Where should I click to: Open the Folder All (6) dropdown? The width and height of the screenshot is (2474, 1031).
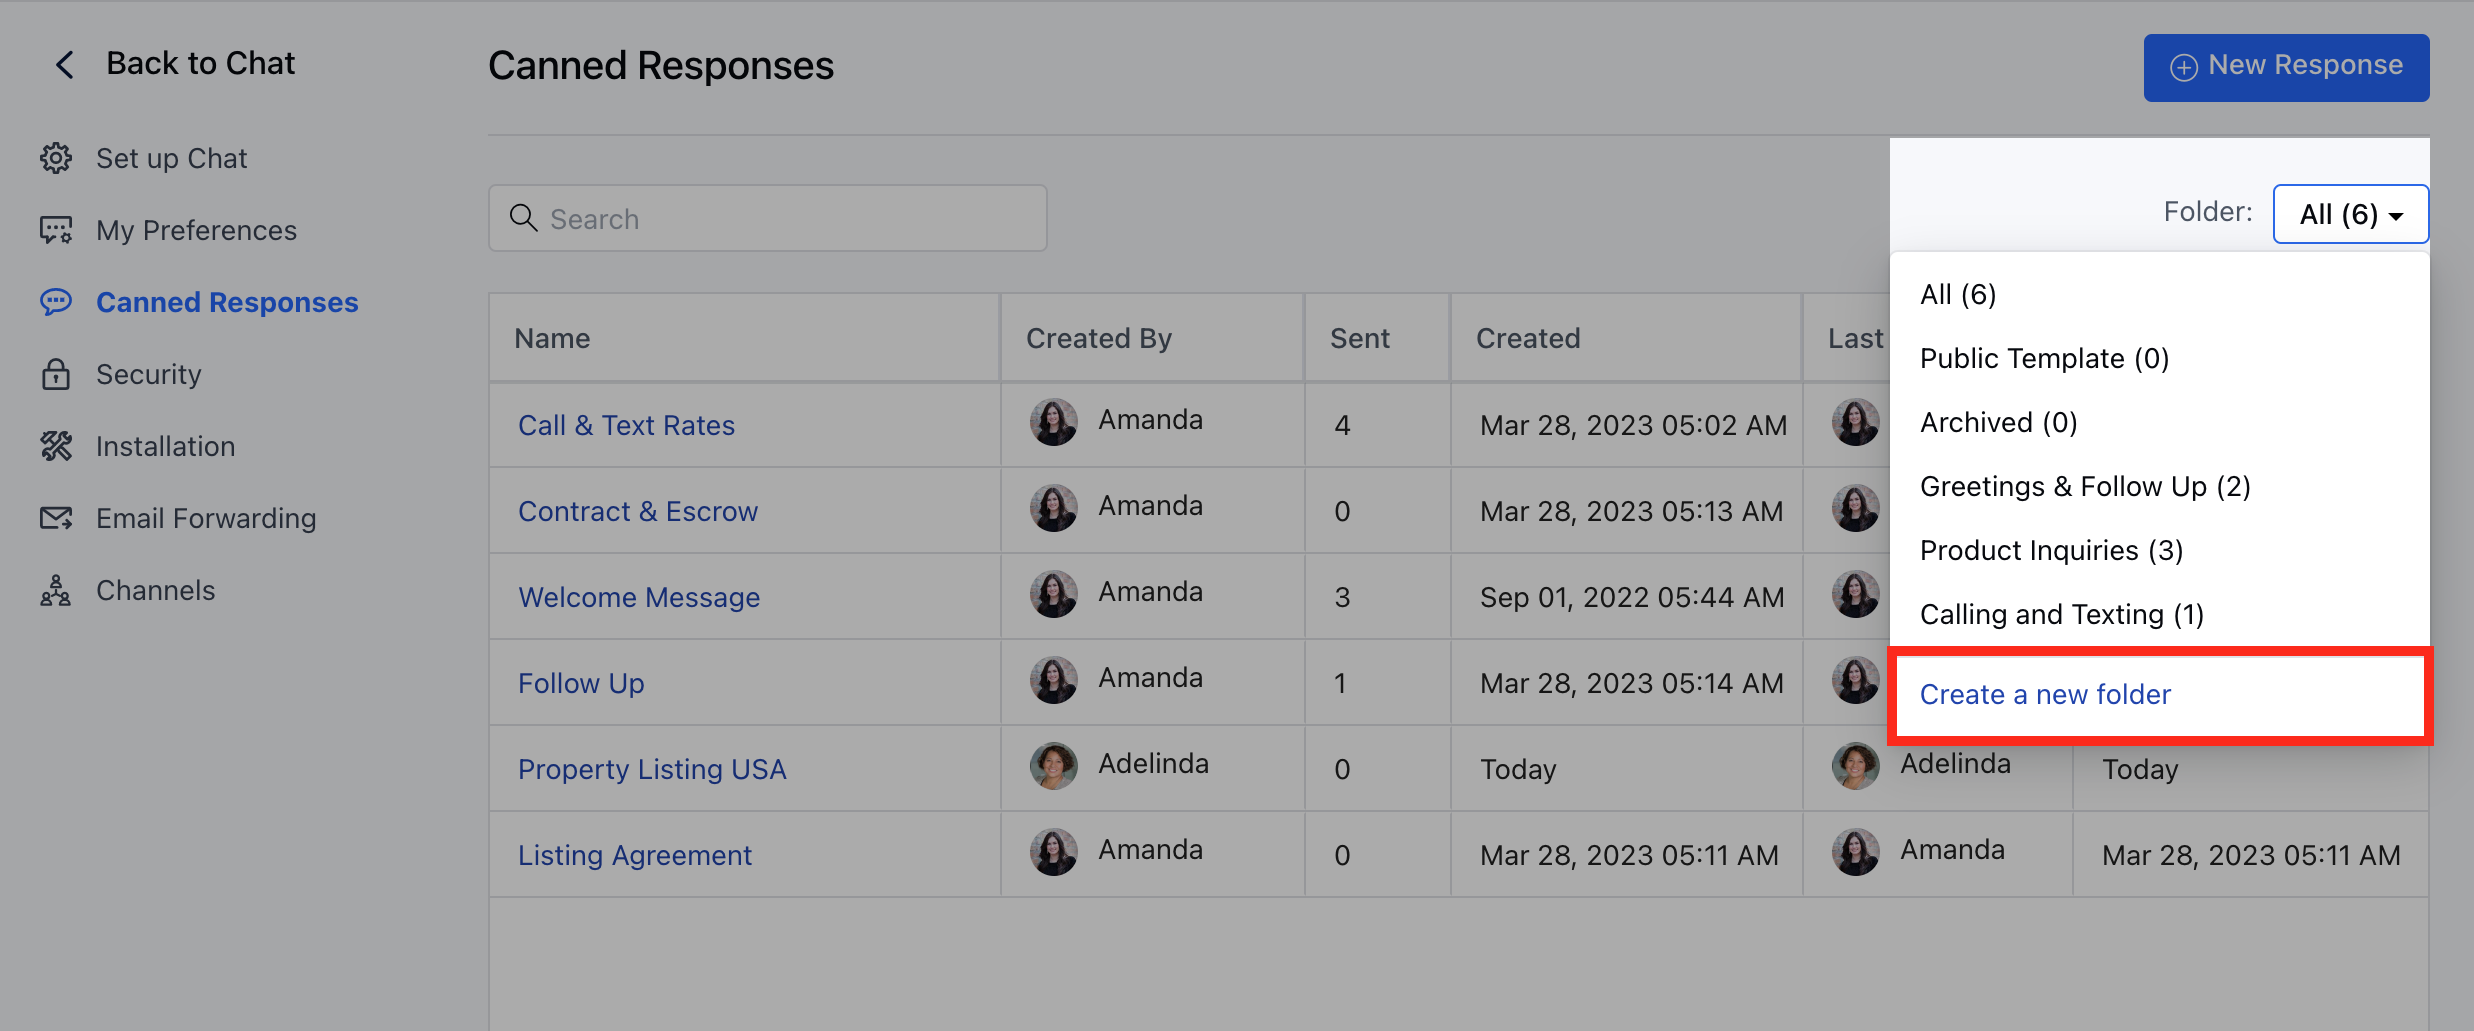point(2350,213)
